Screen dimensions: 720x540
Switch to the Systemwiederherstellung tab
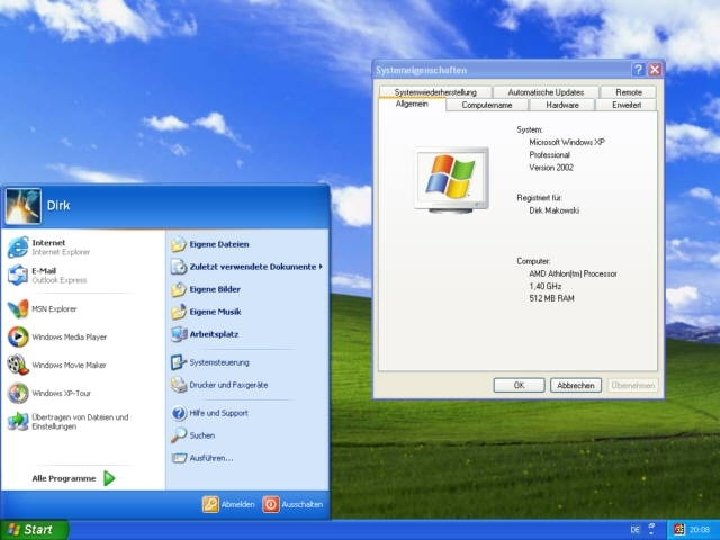click(436, 92)
